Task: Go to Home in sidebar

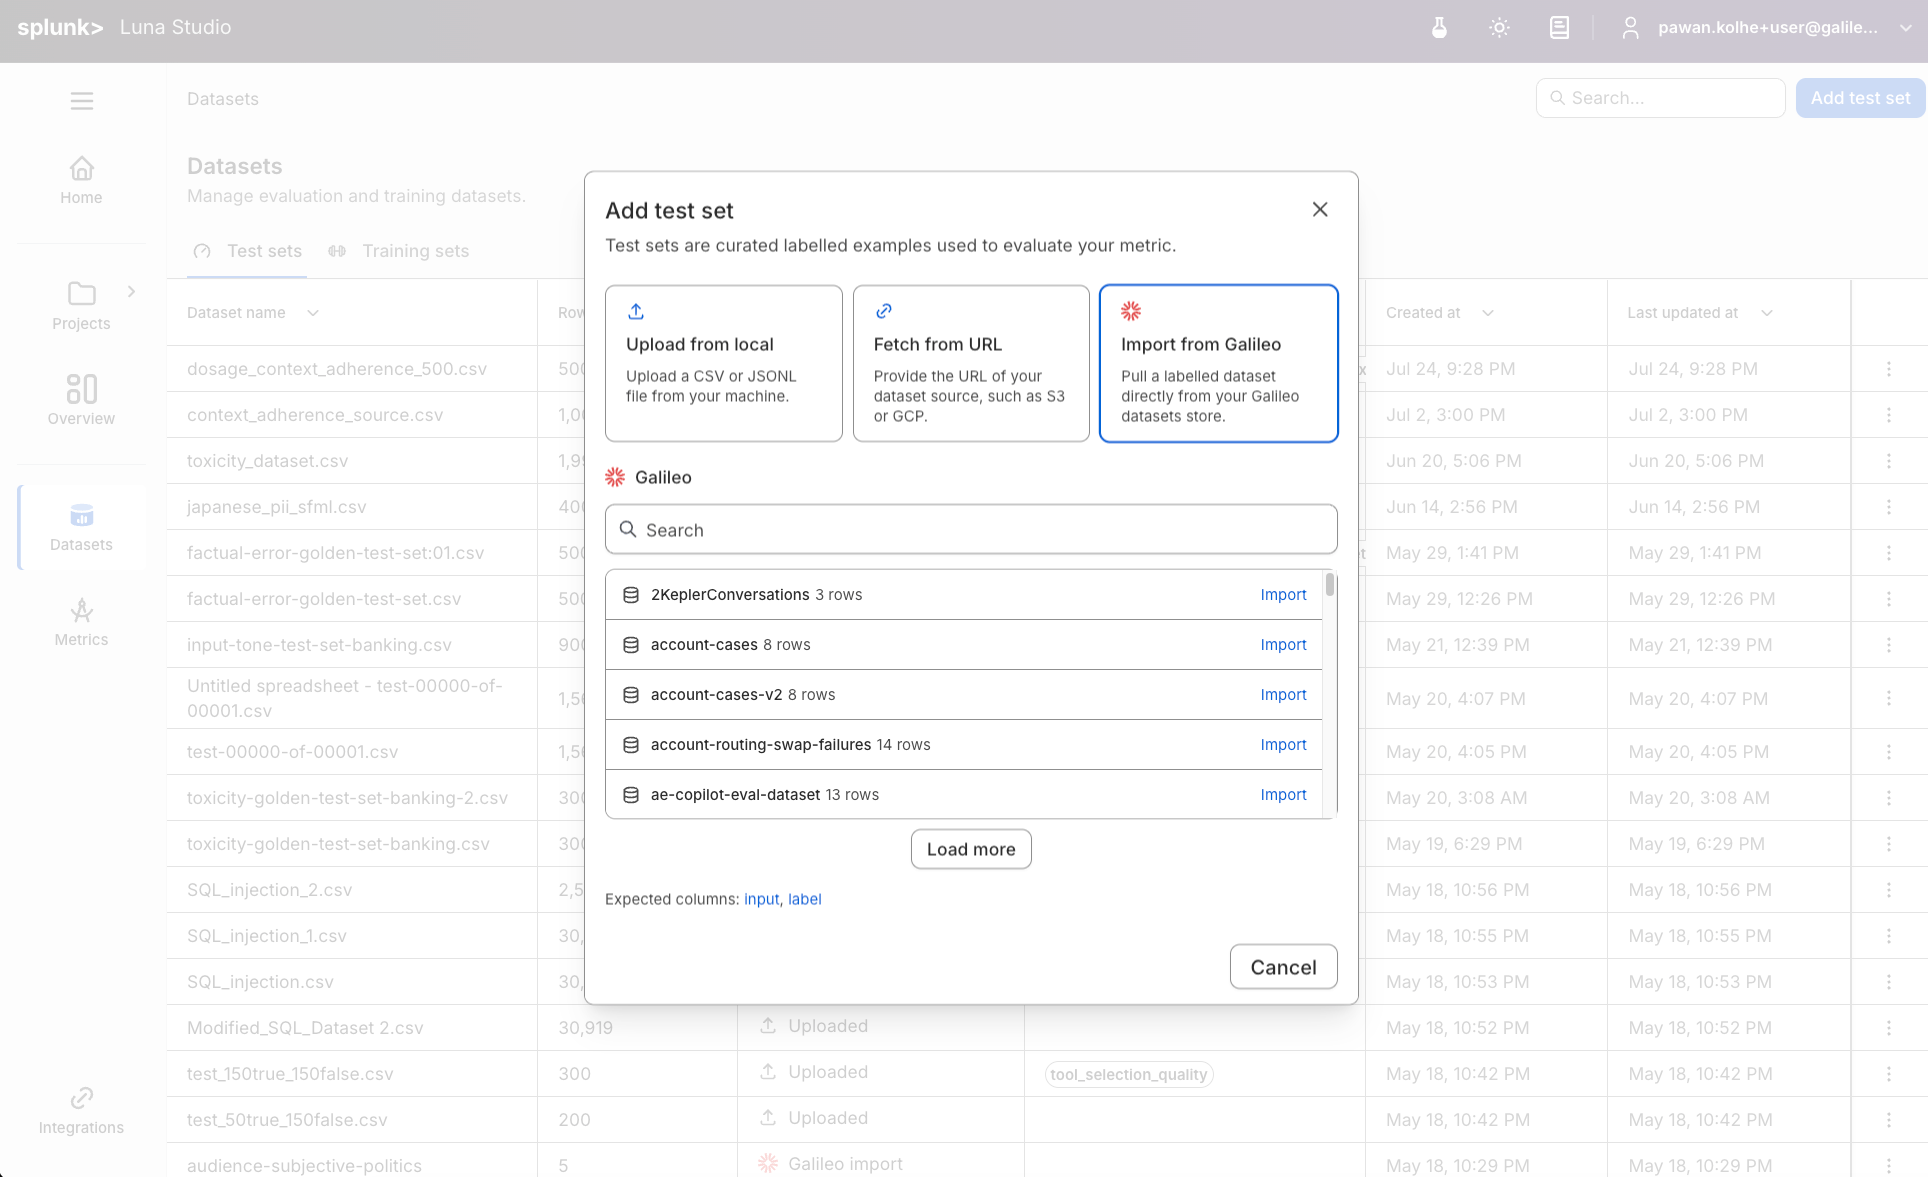Action: (81, 181)
